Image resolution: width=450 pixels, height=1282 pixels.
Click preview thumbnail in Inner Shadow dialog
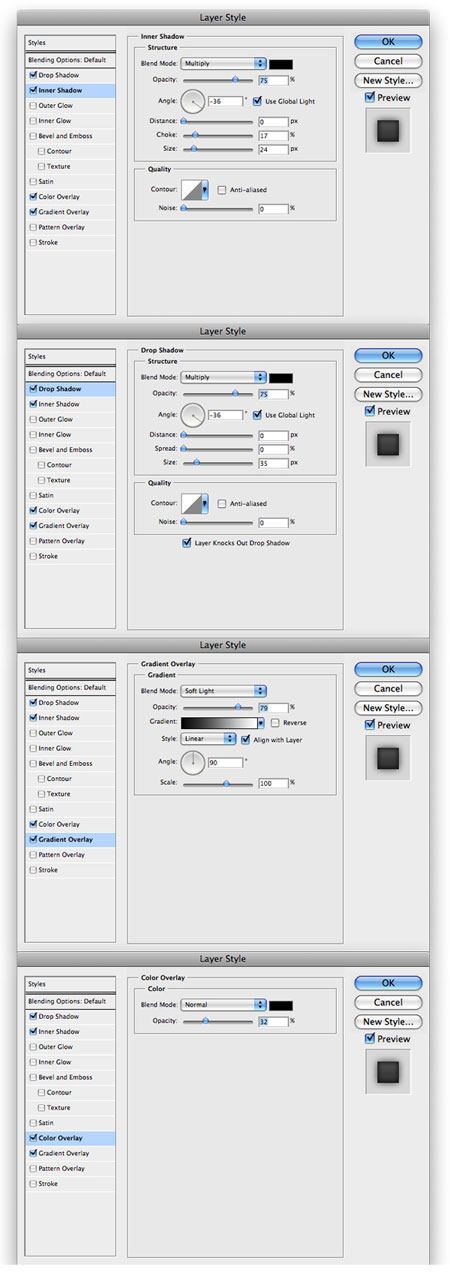coord(388,130)
